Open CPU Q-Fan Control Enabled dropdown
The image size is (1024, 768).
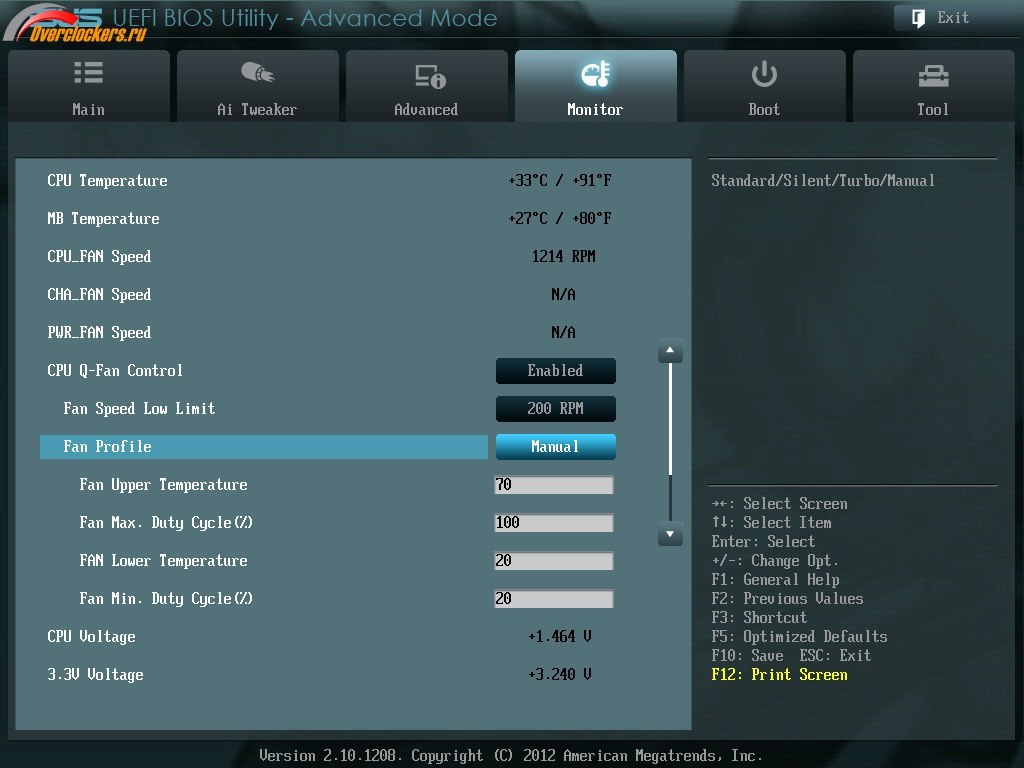(x=555, y=371)
